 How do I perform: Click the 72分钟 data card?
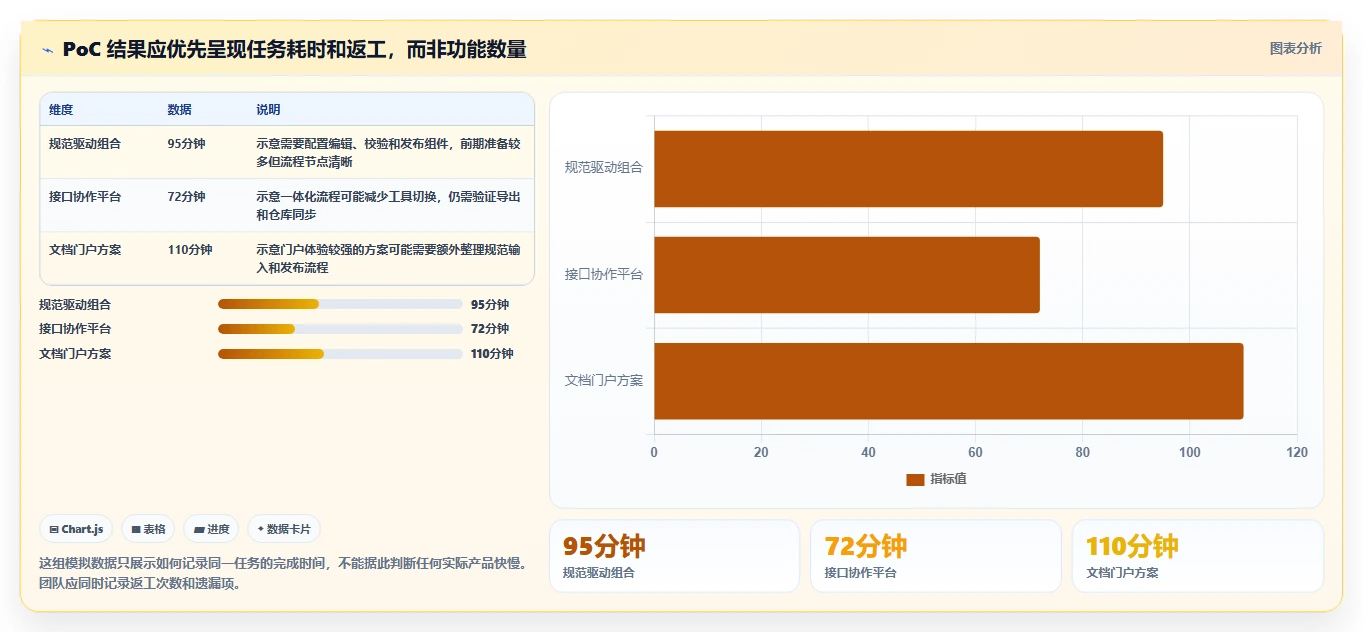coord(936,556)
